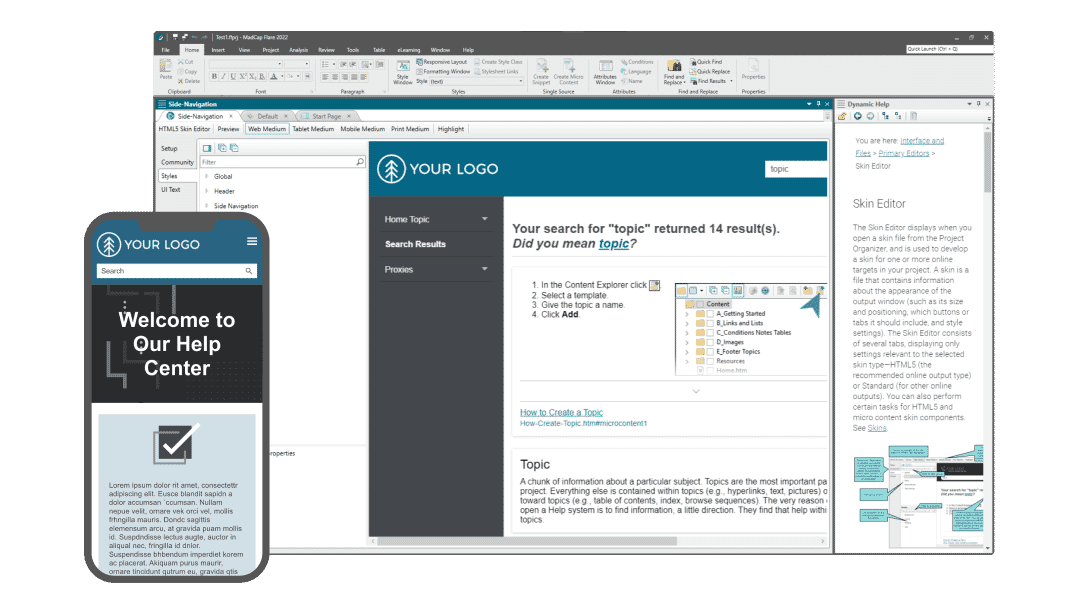Toggle the Web Medium view button
Viewport: 1080px width, 600px height.
tap(266, 129)
